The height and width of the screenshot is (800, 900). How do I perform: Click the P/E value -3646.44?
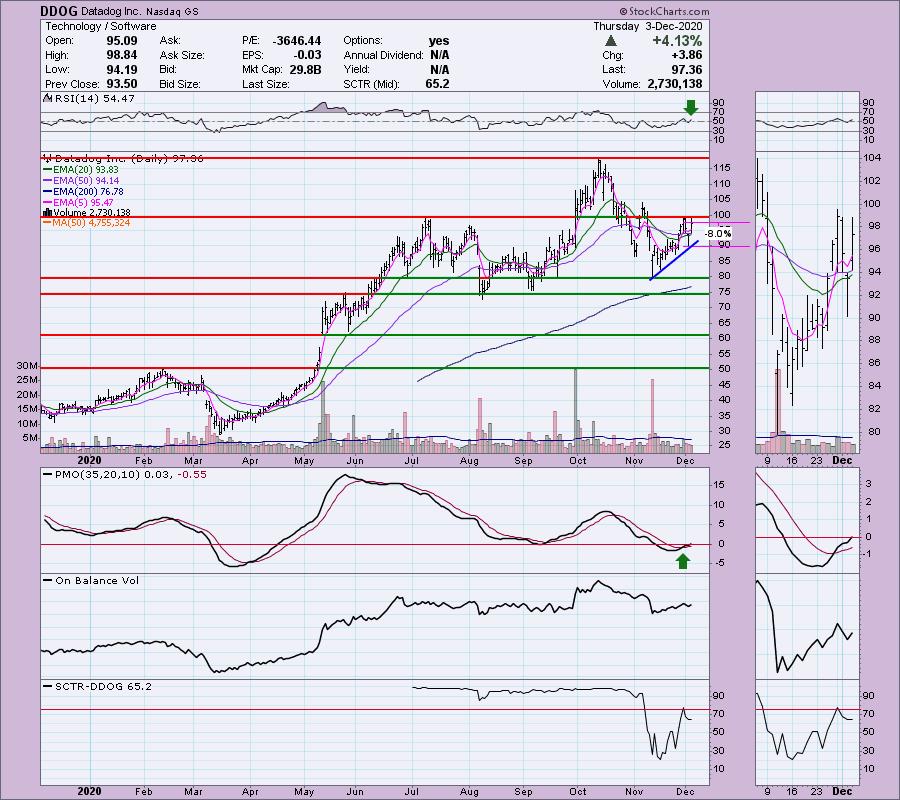pyautogui.click(x=296, y=41)
